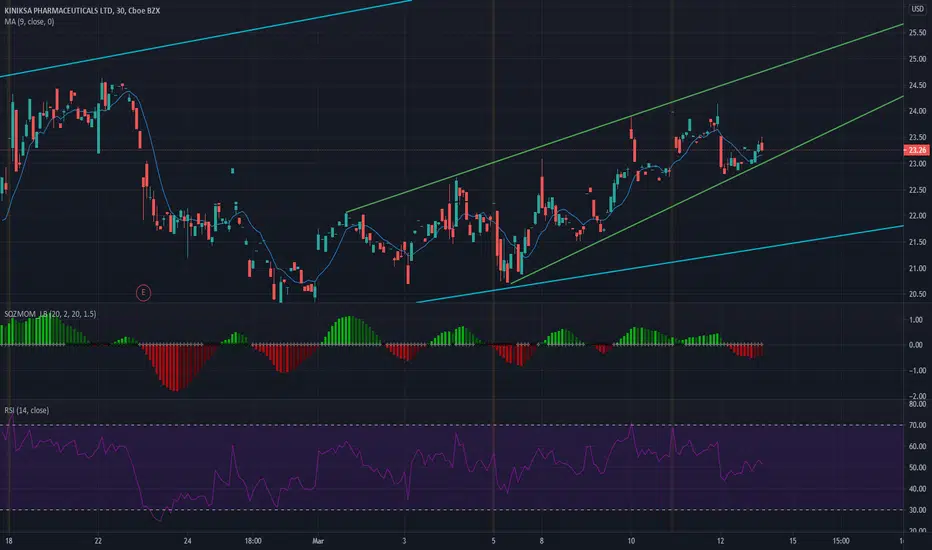Screen dimensions: 932x550
Task: Click the 20.50 price axis label
Action: [917, 294]
